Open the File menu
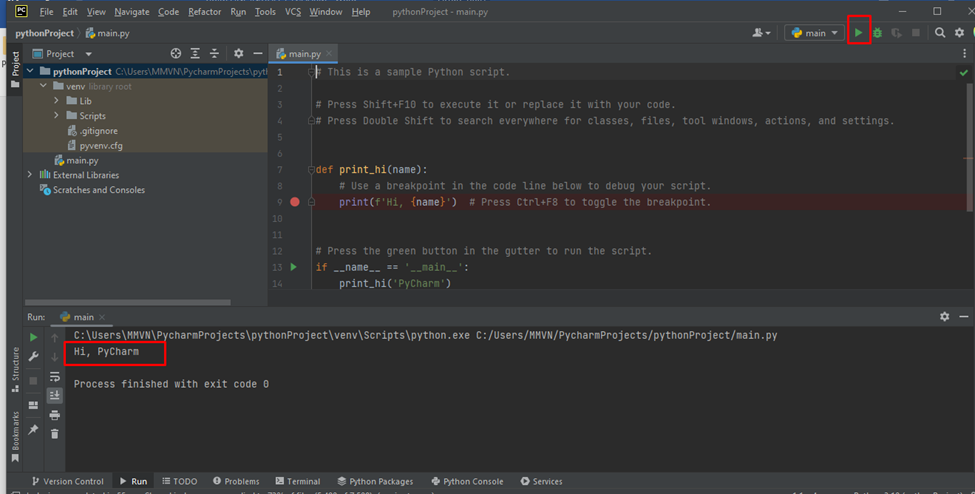The height and width of the screenshot is (494, 975). point(46,12)
